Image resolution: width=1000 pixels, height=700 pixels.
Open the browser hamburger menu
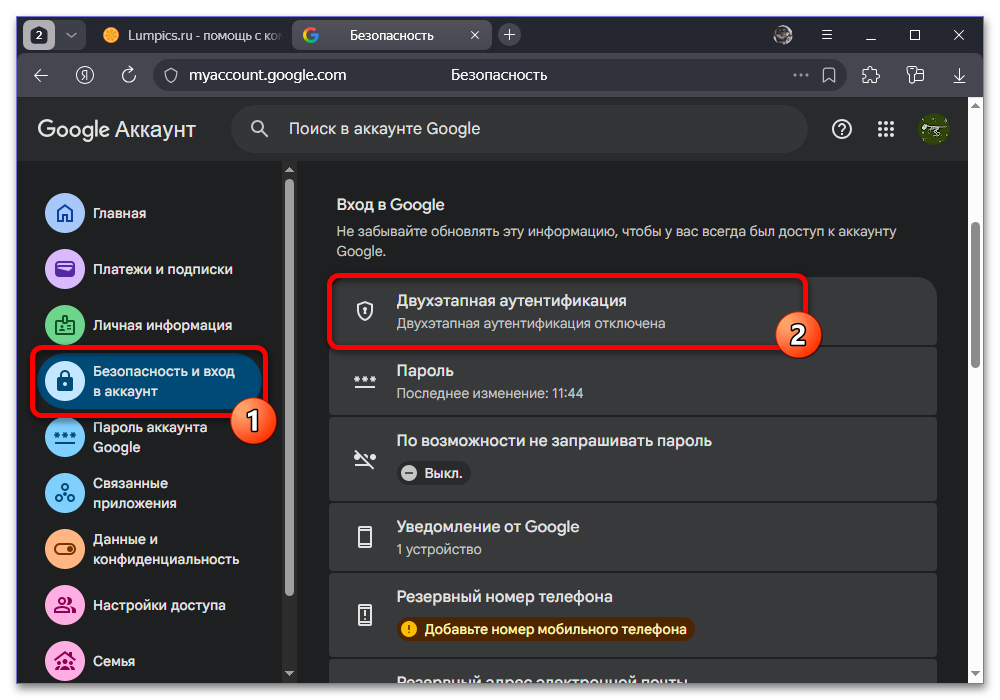tap(827, 35)
